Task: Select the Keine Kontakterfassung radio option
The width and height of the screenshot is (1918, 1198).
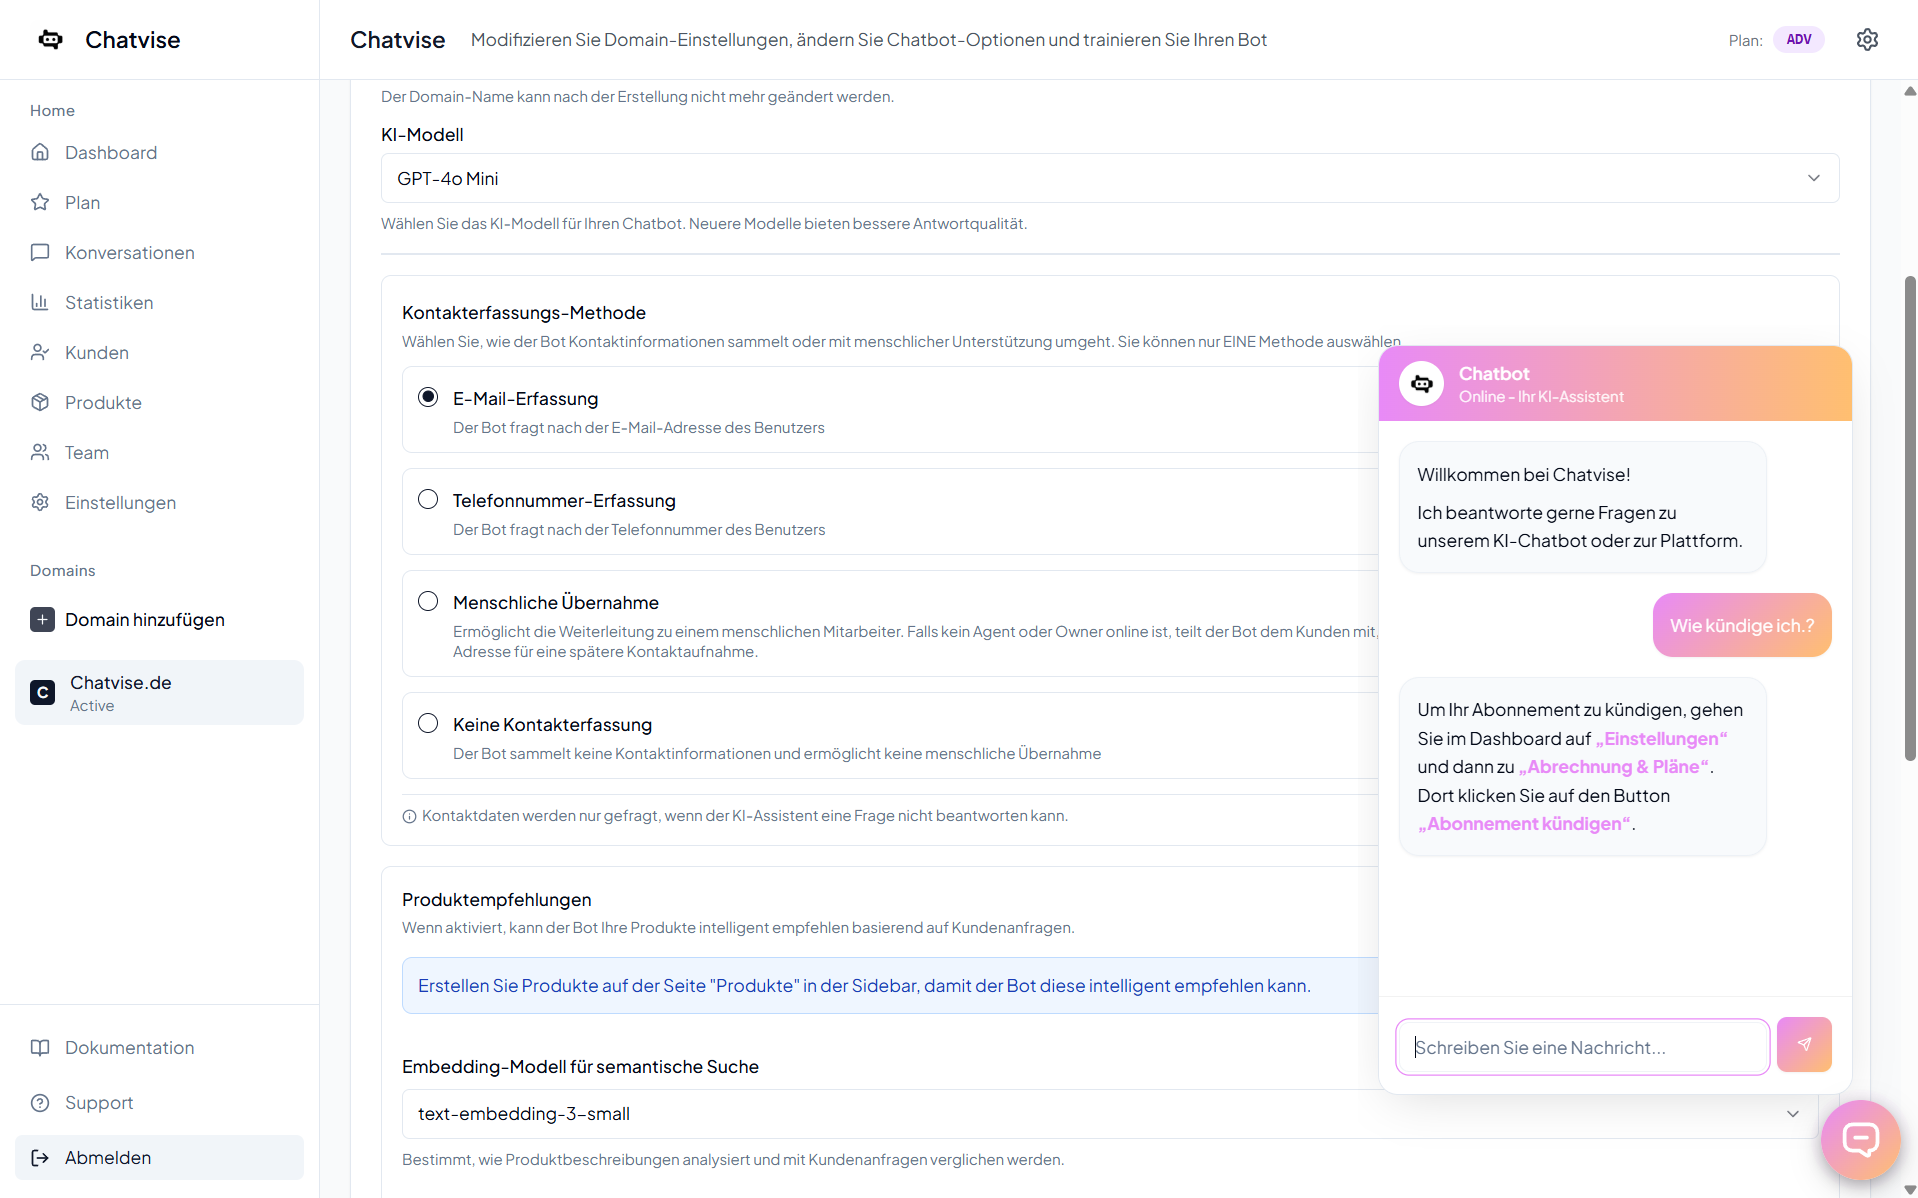Action: [x=428, y=723]
